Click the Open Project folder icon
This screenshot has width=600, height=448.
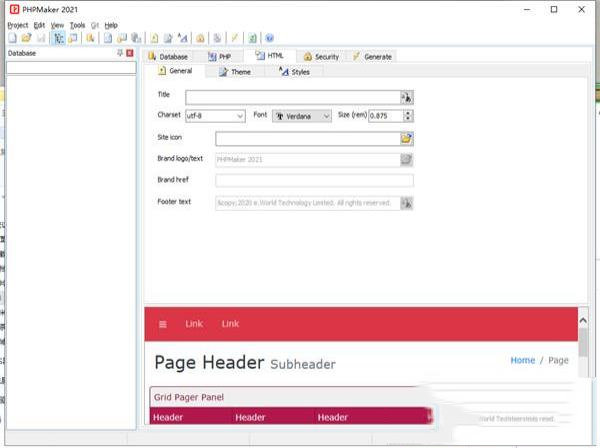pos(25,38)
